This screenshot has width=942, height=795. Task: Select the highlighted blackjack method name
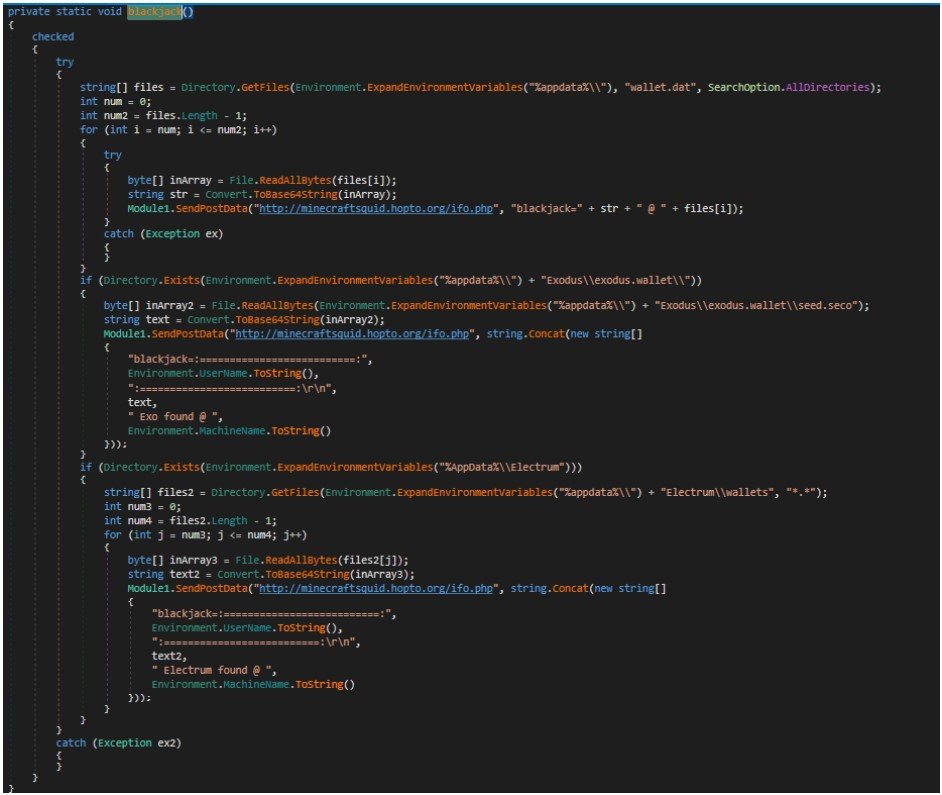pos(155,11)
